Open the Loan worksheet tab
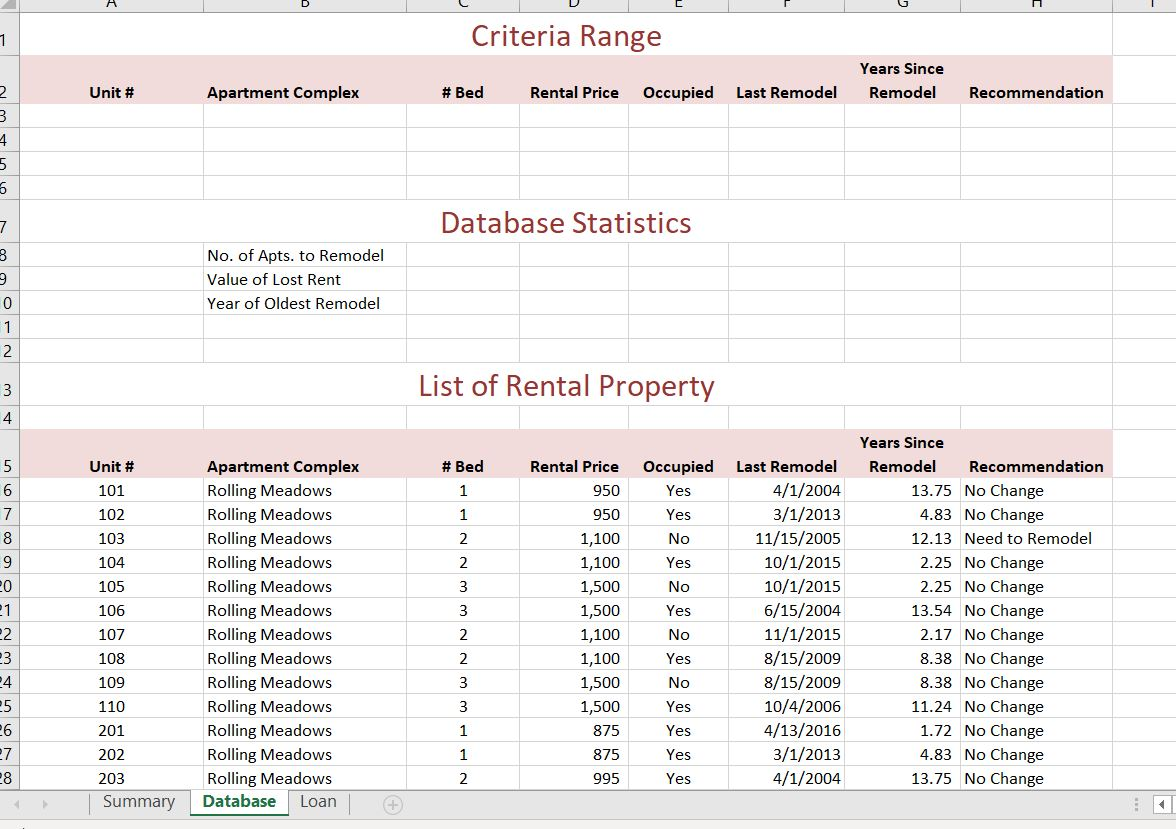Screen dimensions: 1176x829 click(x=318, y=801)
